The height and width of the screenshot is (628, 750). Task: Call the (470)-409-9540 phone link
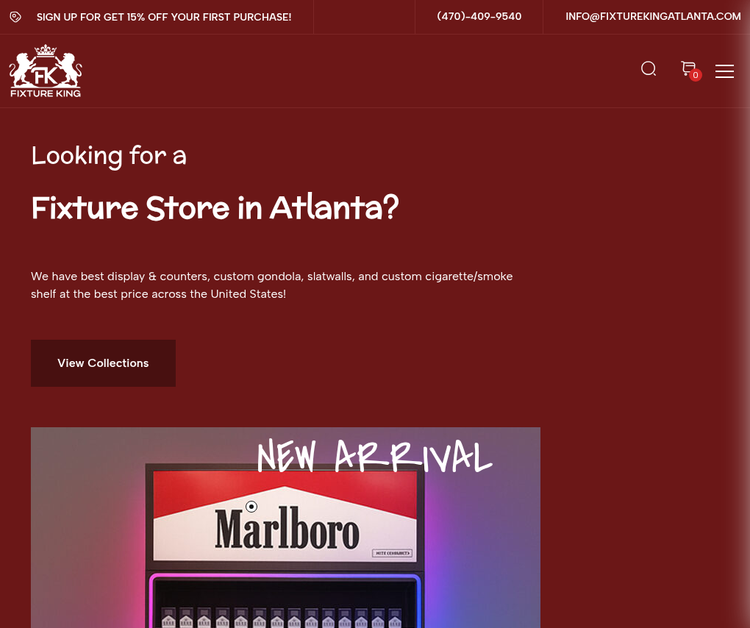pos(479,17)
